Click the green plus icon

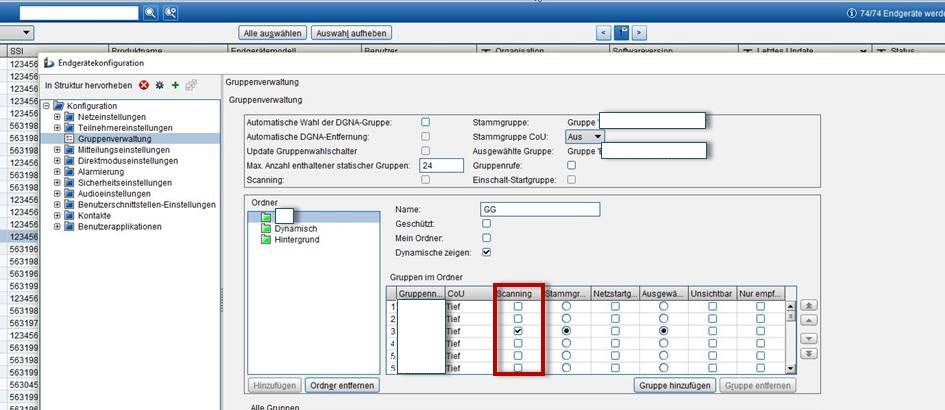(175, 85)
